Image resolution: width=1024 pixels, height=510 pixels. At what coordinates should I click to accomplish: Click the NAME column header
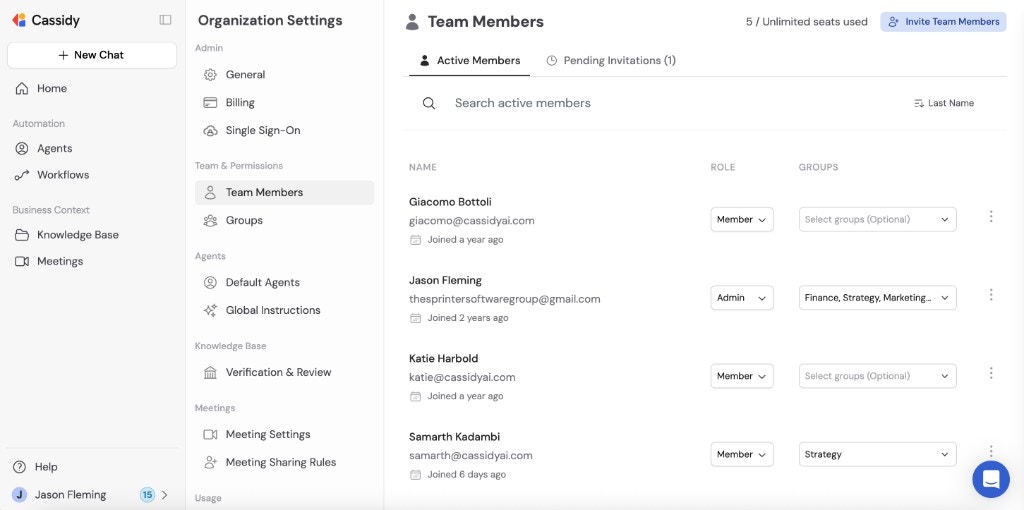(x=423, y=167)
